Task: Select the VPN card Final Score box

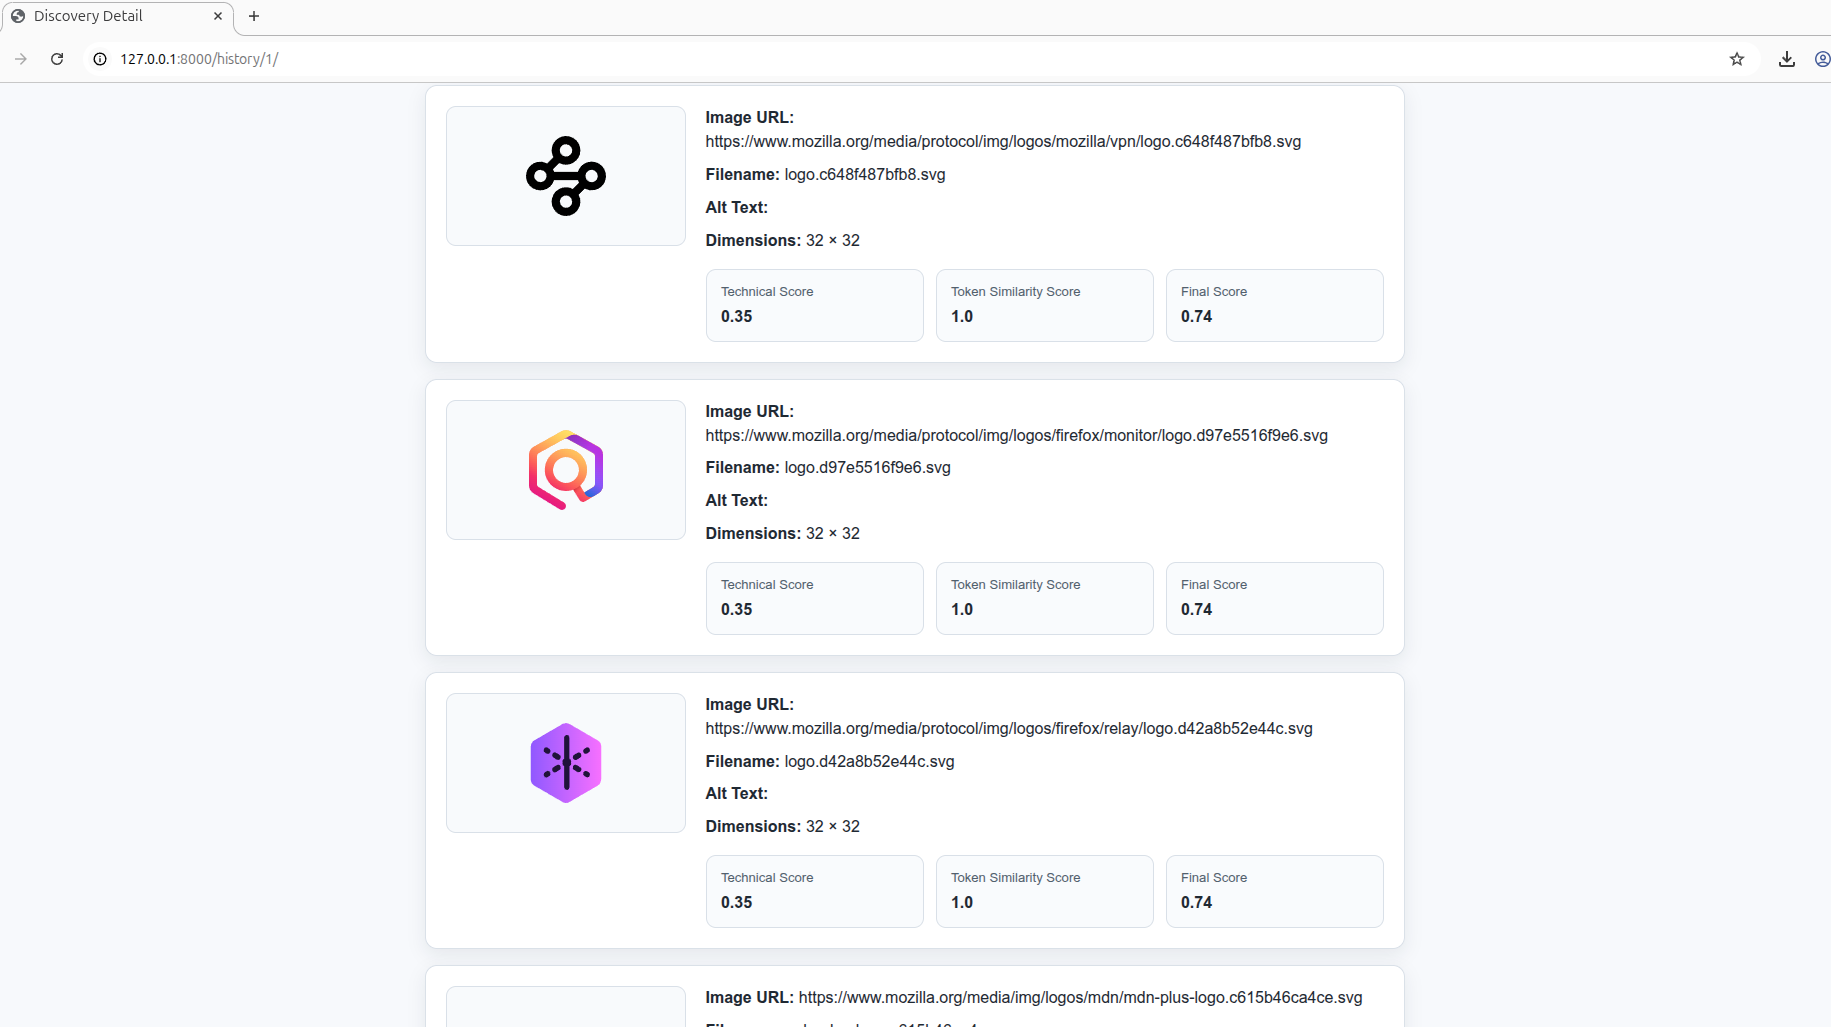Action: [1274, 305]
